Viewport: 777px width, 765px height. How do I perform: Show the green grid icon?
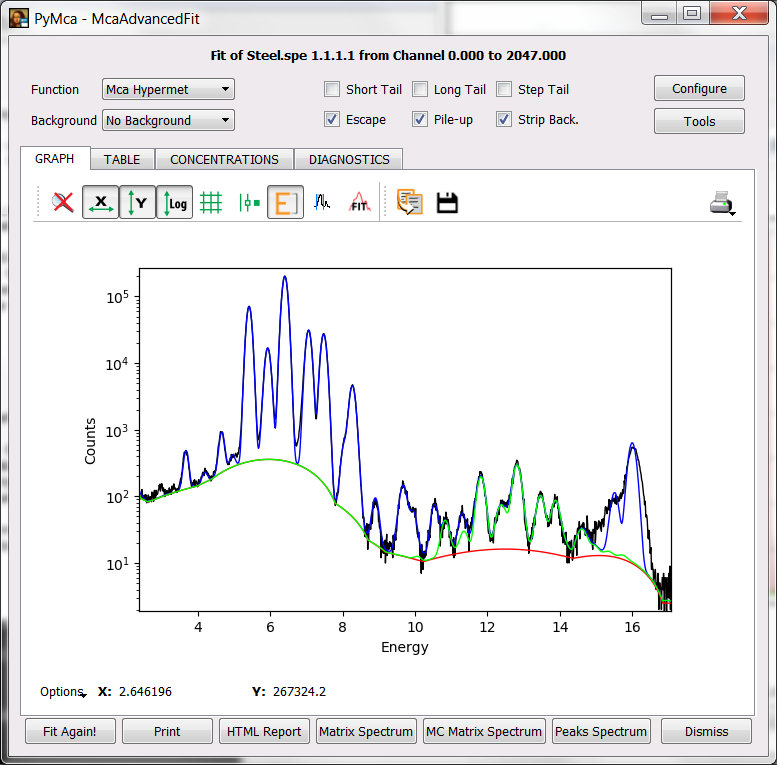211,202
